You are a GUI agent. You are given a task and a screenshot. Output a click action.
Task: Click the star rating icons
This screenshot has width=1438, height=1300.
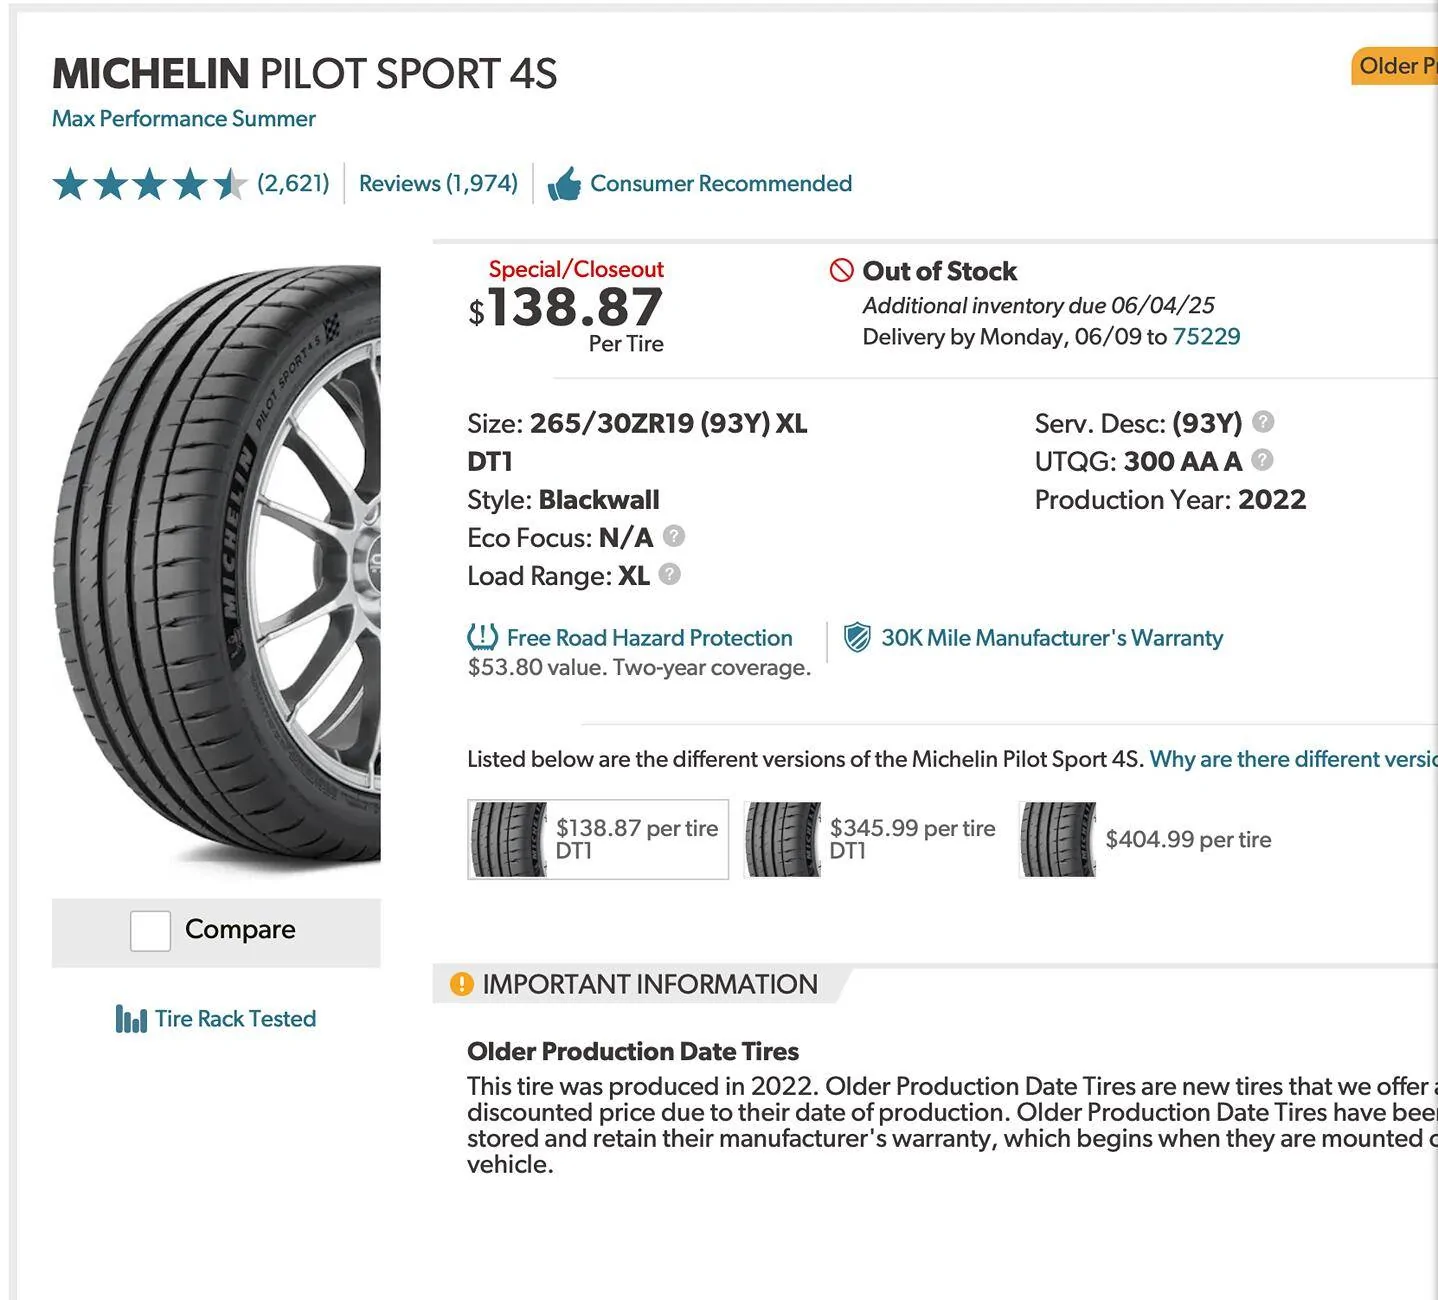click(x=149, y=184)
